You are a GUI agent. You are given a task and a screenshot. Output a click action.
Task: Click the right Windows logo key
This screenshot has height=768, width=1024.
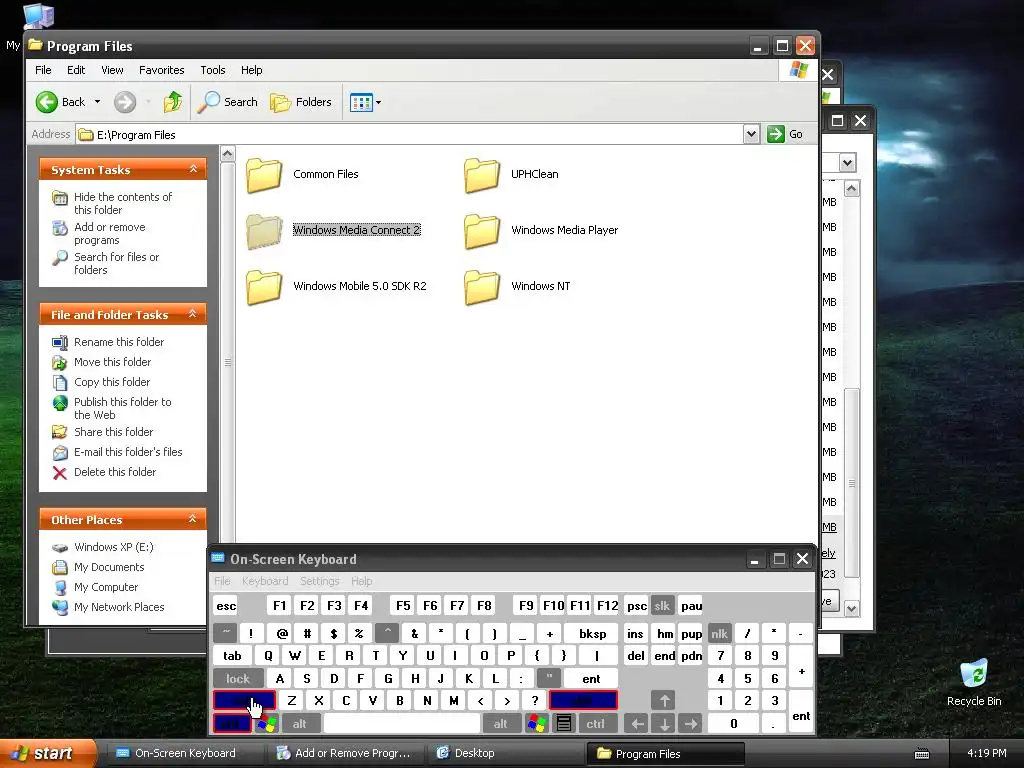pos(537,724)
